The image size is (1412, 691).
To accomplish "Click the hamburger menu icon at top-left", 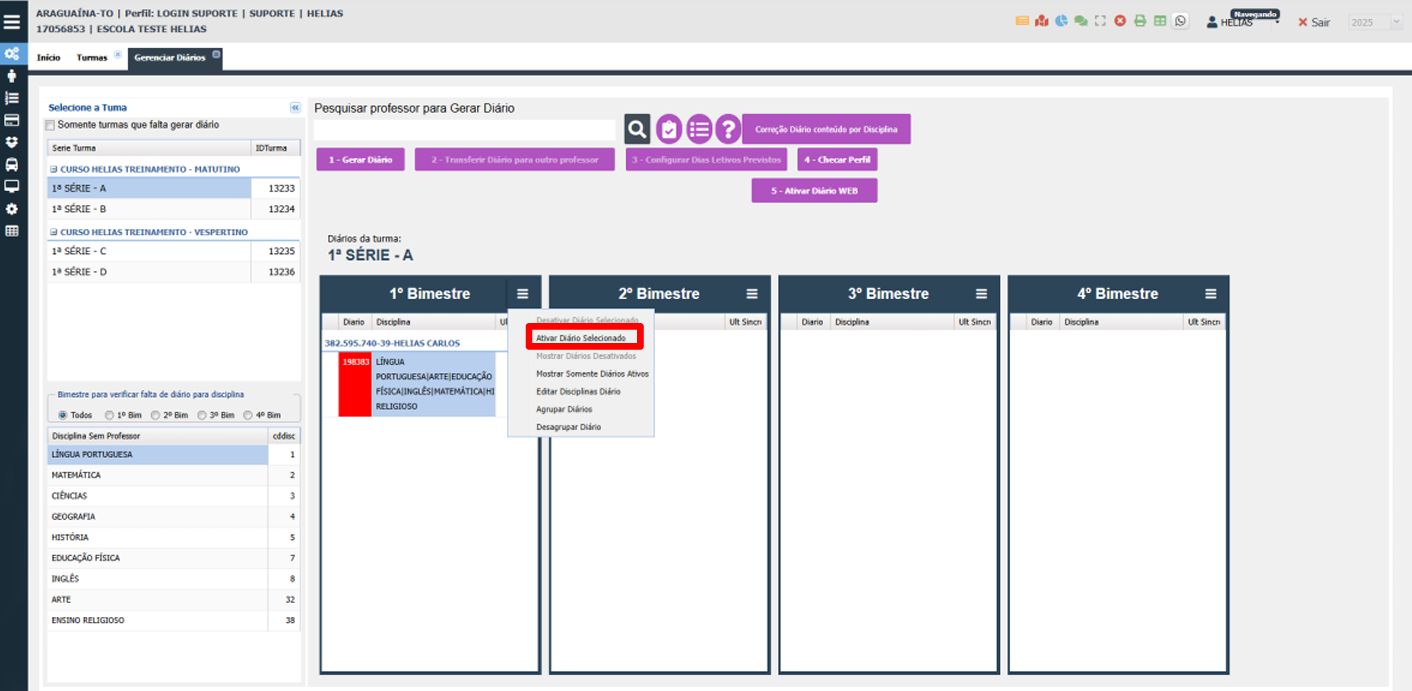I will click(12, 21).
